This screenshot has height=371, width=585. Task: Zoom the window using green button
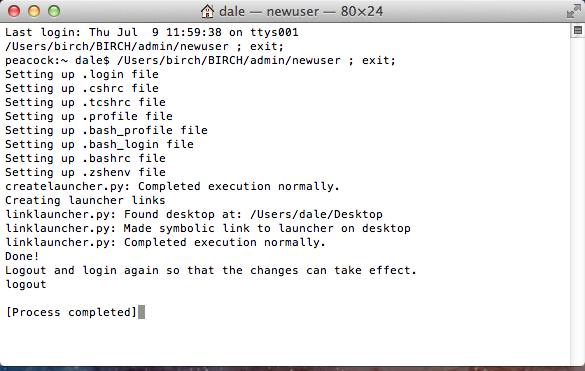[x=54, y=11]
